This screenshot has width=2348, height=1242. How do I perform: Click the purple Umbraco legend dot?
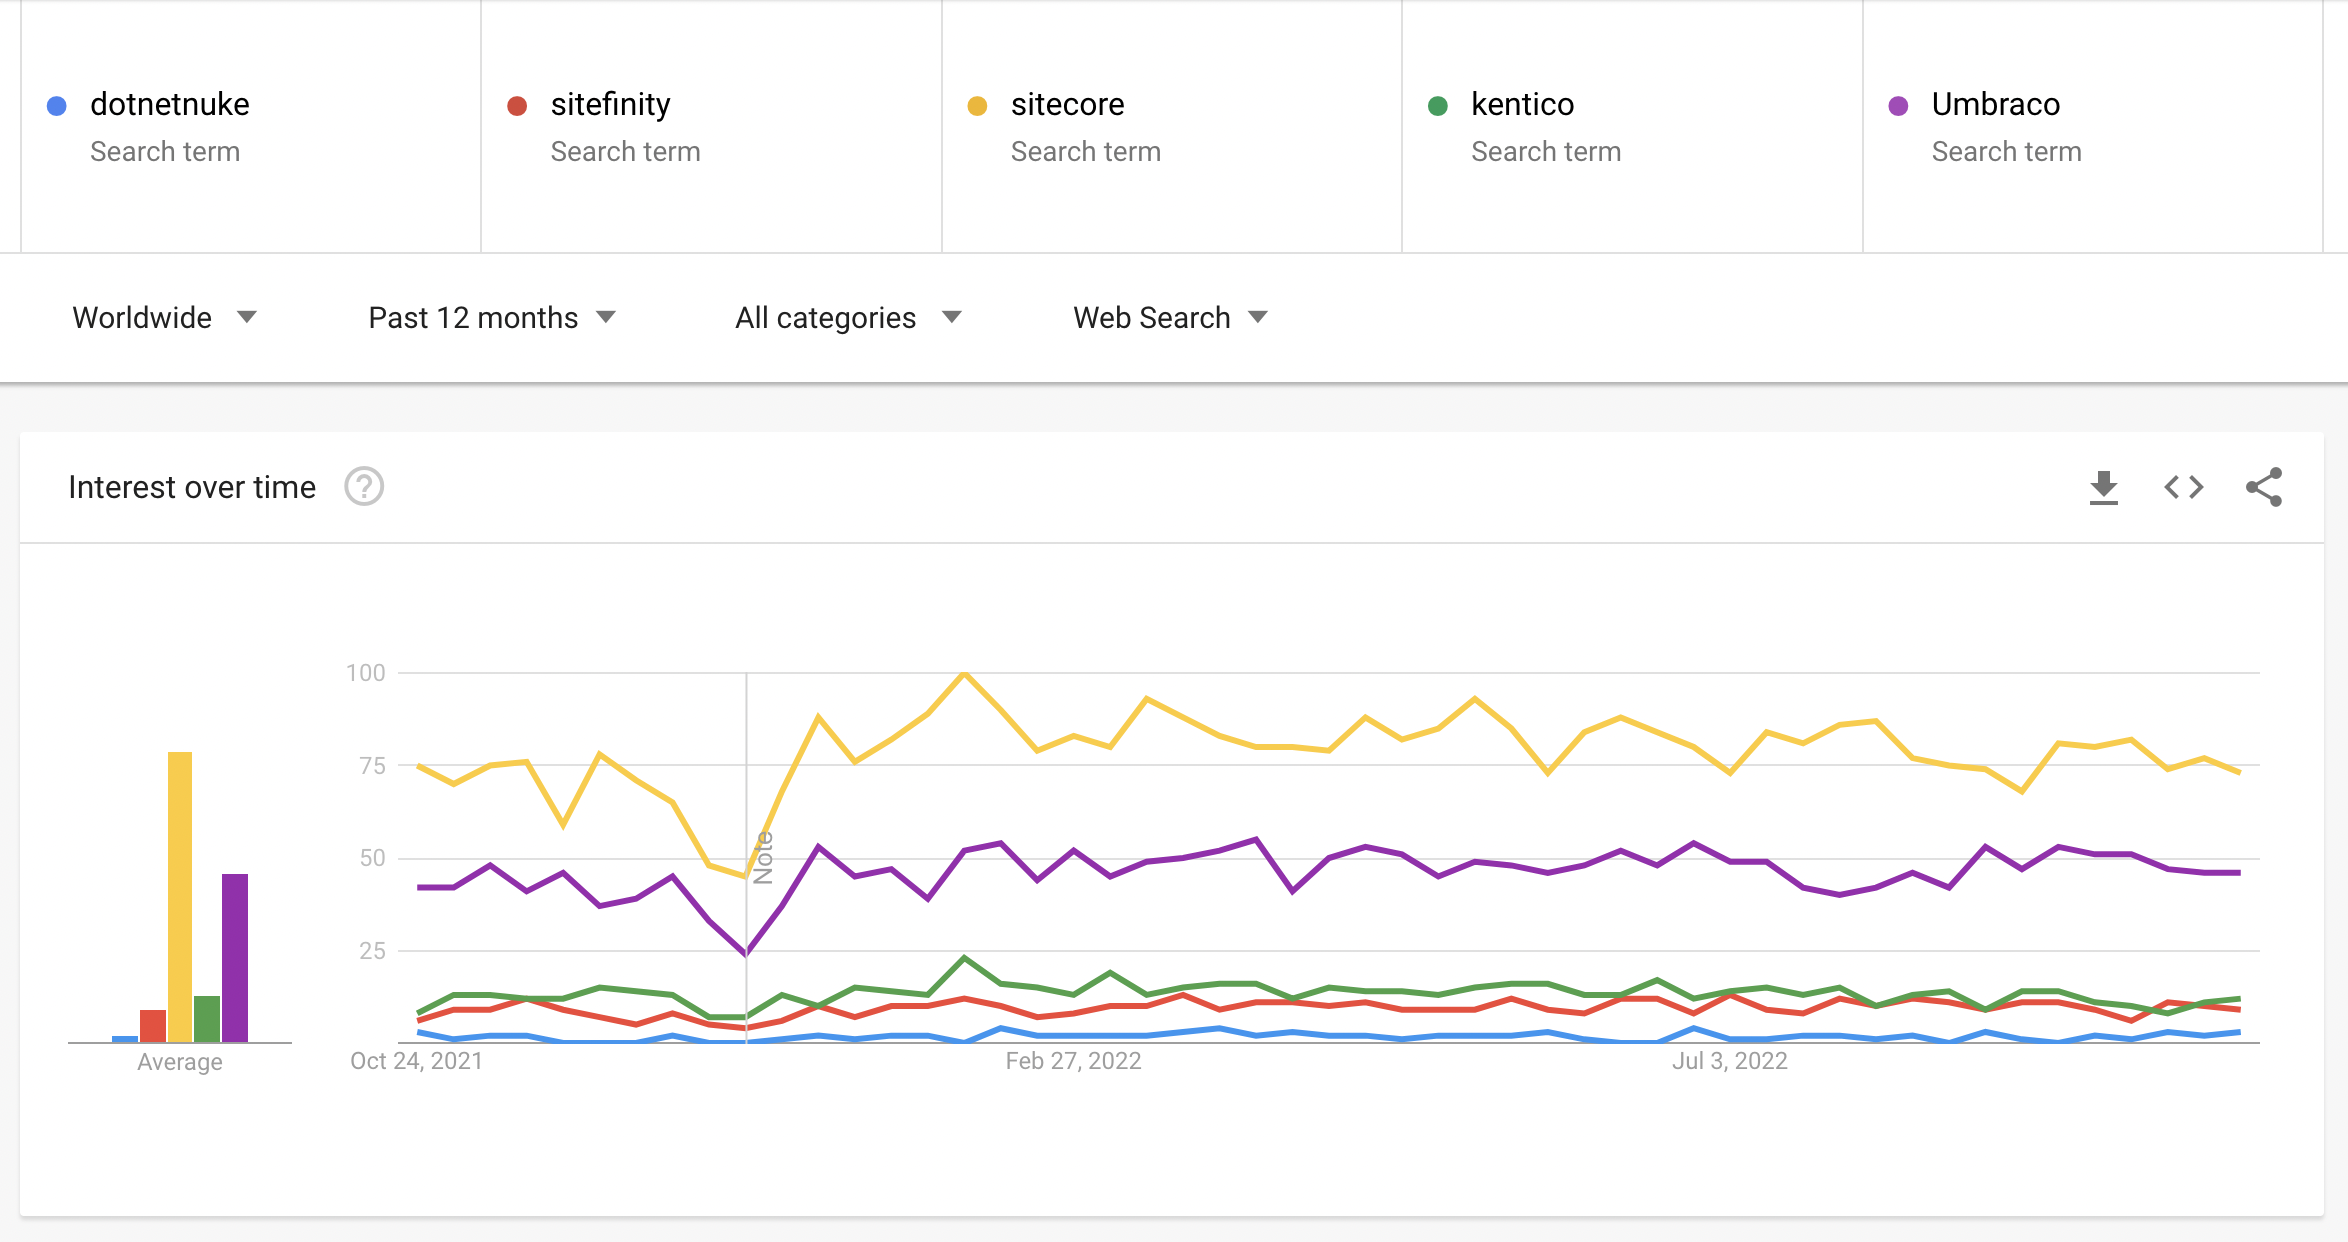(x=1898, y=106)
